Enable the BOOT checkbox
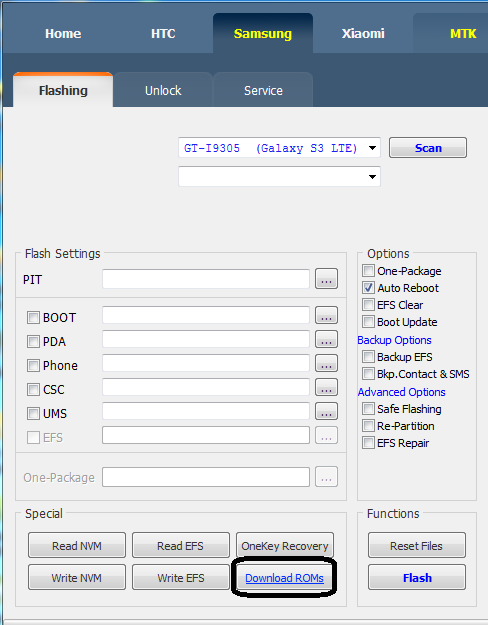 [x=33, y=318]
